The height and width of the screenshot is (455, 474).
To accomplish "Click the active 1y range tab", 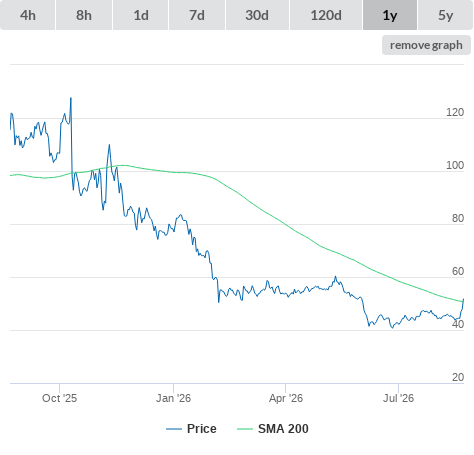I will coord(390,15).
